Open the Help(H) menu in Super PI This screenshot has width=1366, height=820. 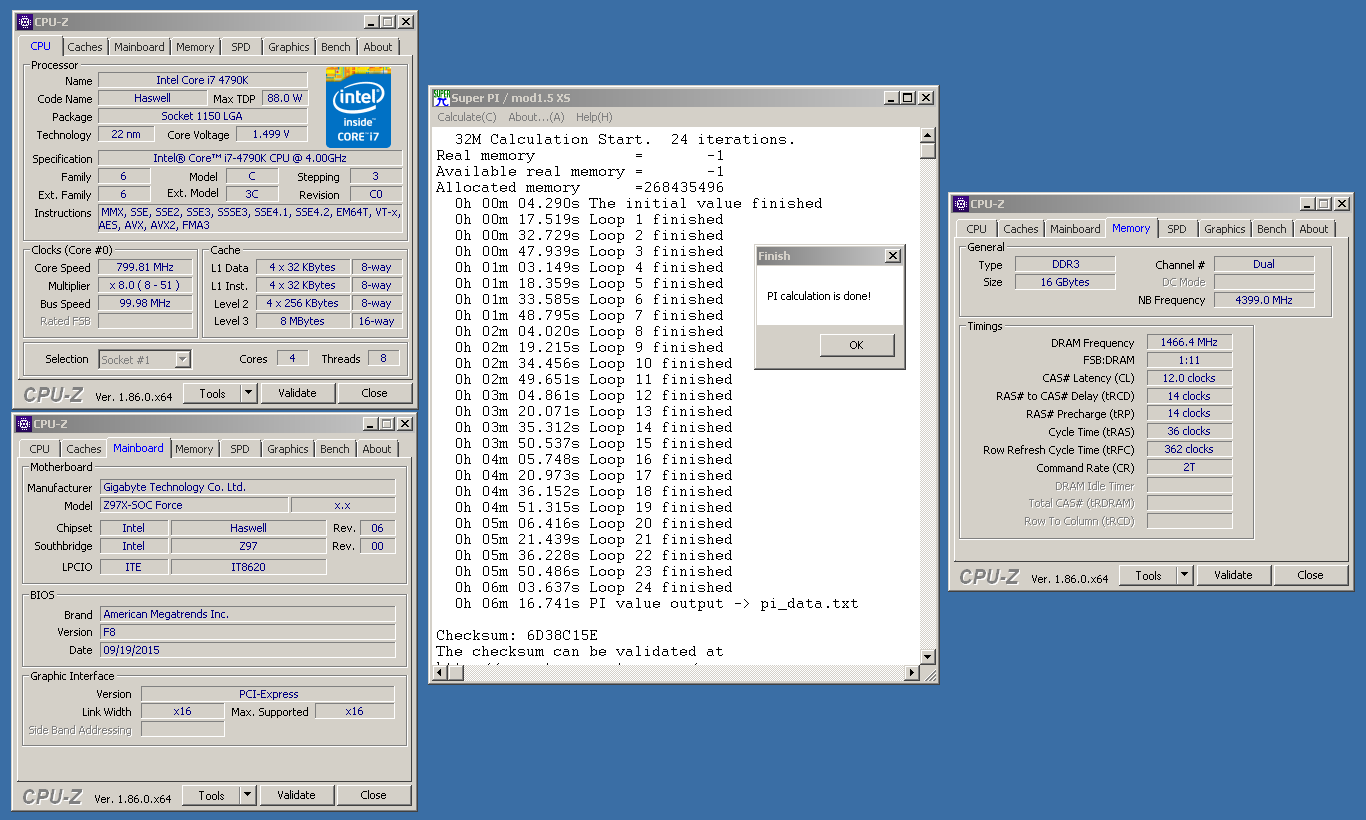pyautogui.click(x=594, y=117)
